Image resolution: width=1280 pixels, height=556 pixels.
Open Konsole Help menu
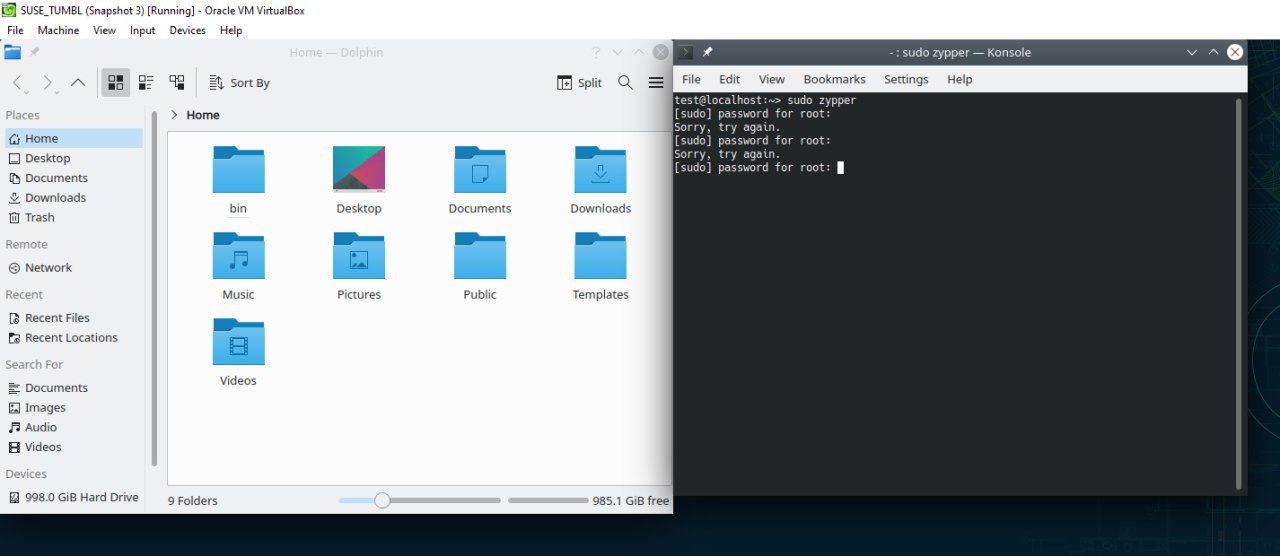[959, 79]
